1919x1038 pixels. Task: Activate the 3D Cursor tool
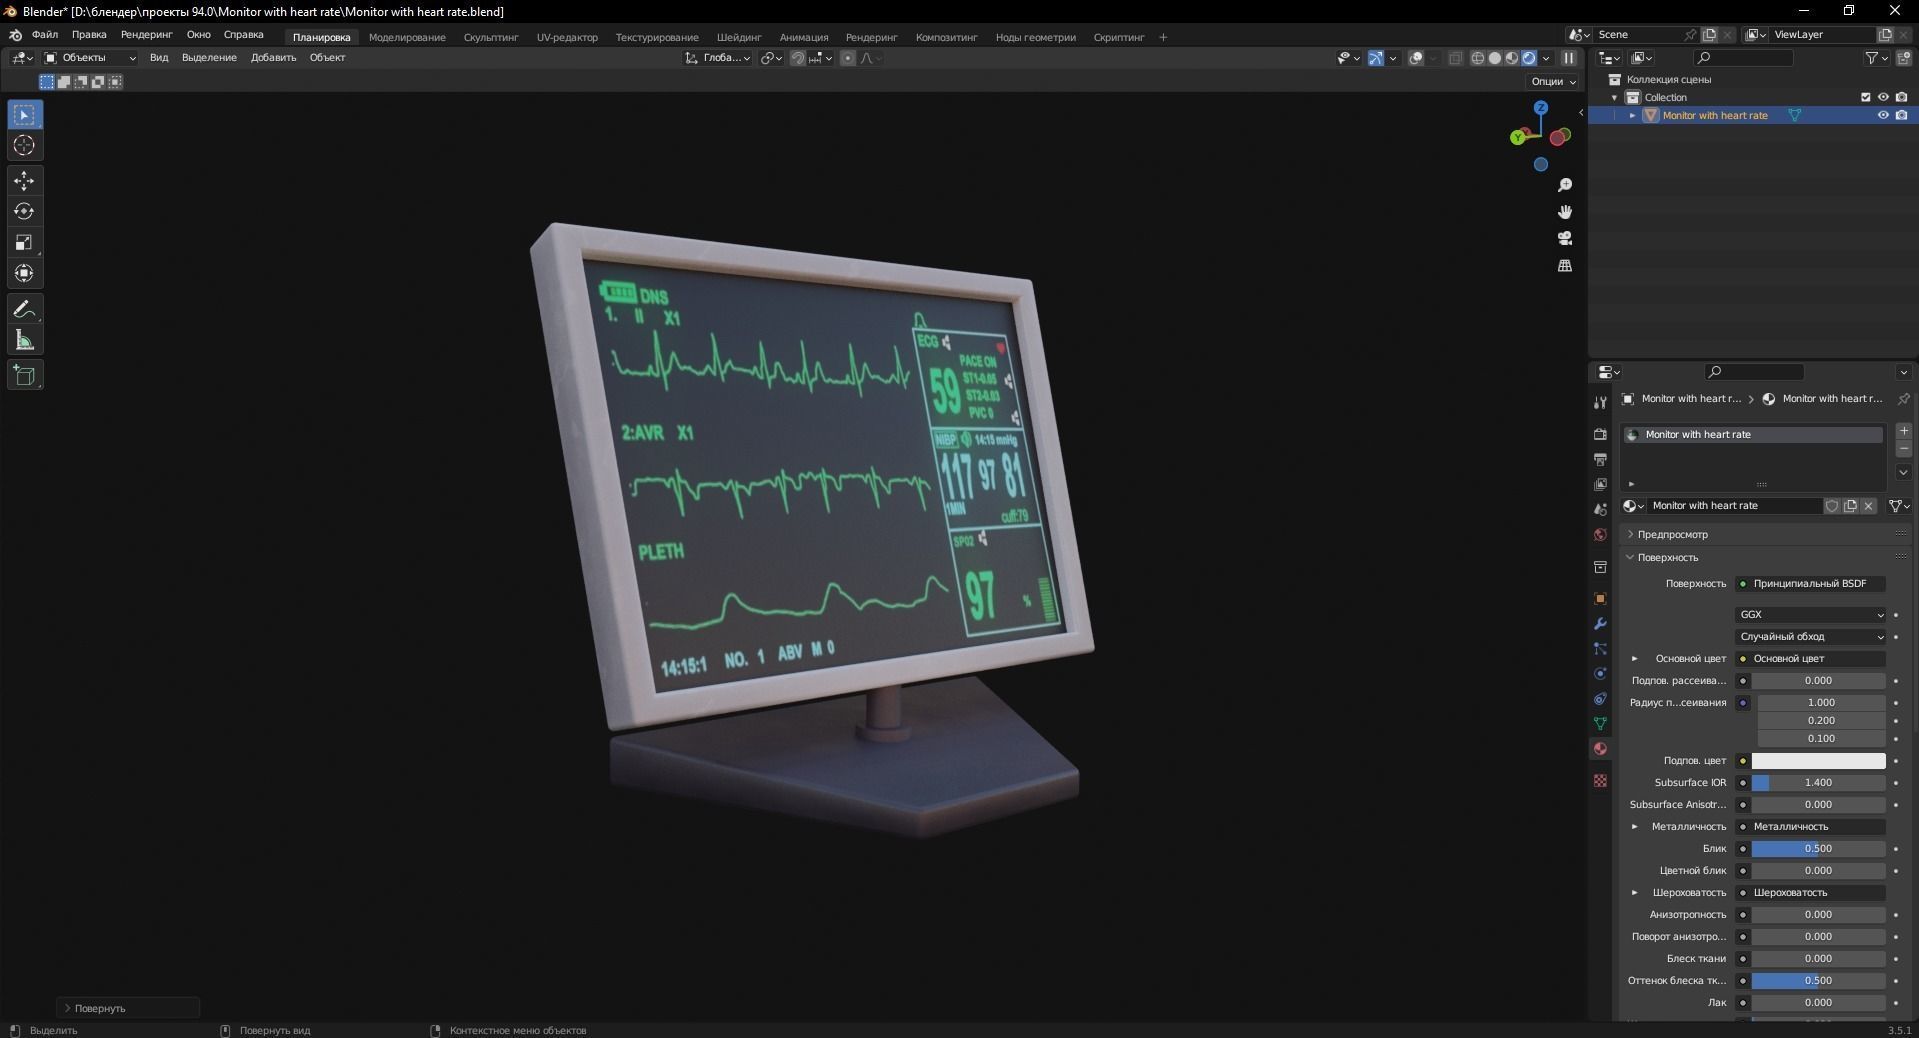point(25,146)
